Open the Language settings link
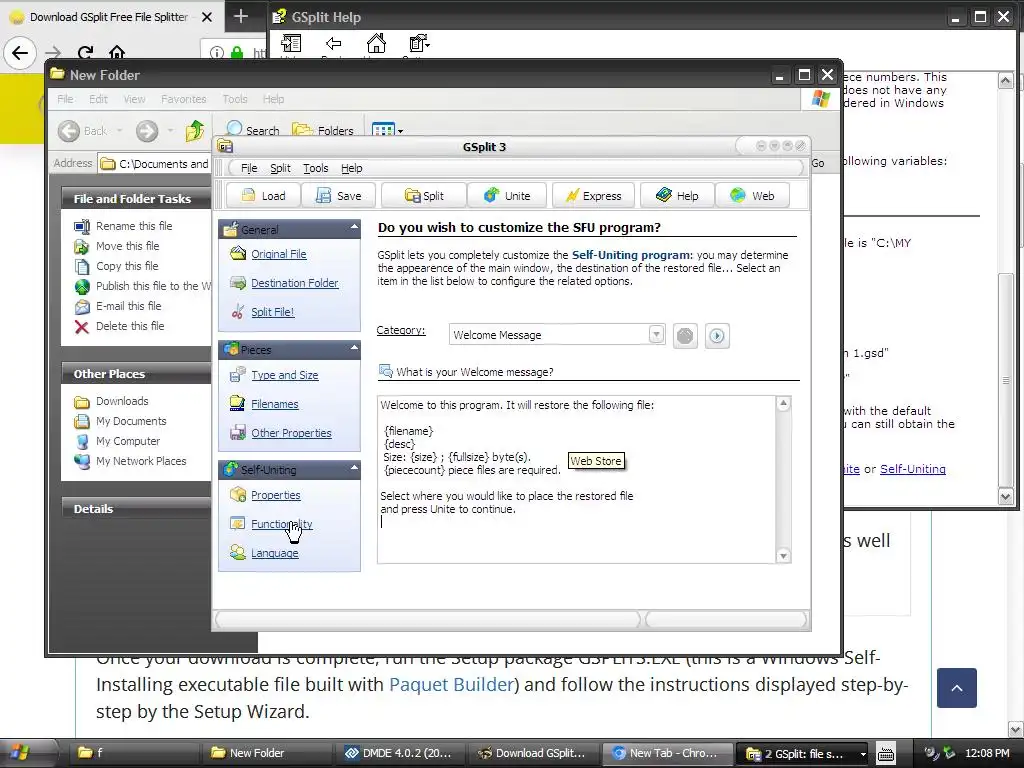This screenshot has height=768, width=1024. (275, 552)
